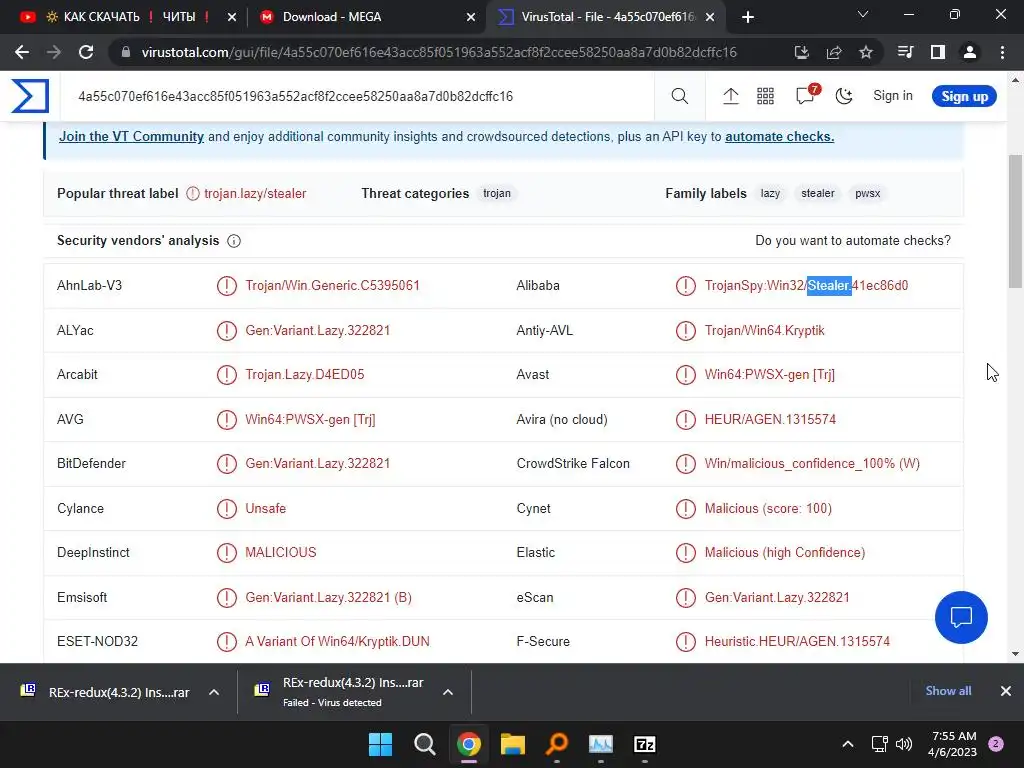Click the Sign in link
This screenshot has height=768, width=1024.
click(893, 96)
